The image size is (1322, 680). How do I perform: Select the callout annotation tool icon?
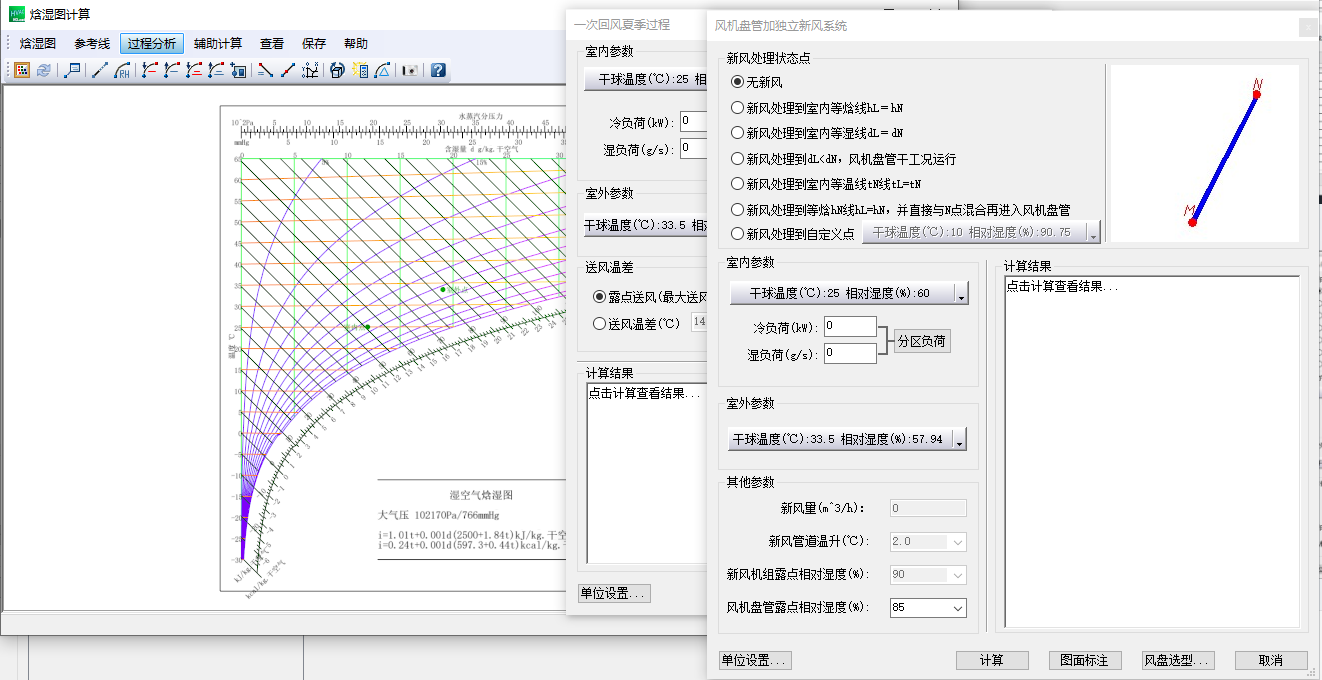pos(73,71)
